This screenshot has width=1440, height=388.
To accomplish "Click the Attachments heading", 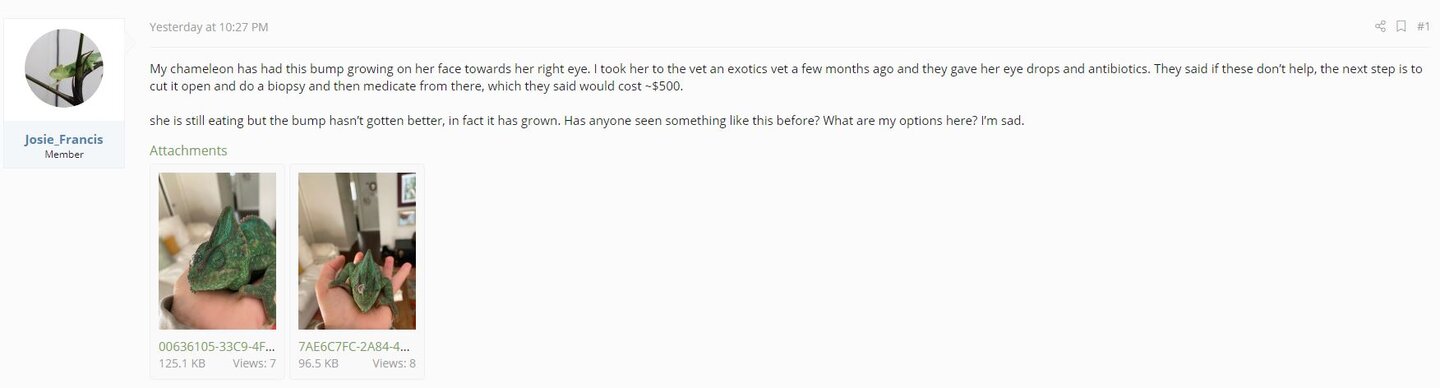I will pos(188,151).
